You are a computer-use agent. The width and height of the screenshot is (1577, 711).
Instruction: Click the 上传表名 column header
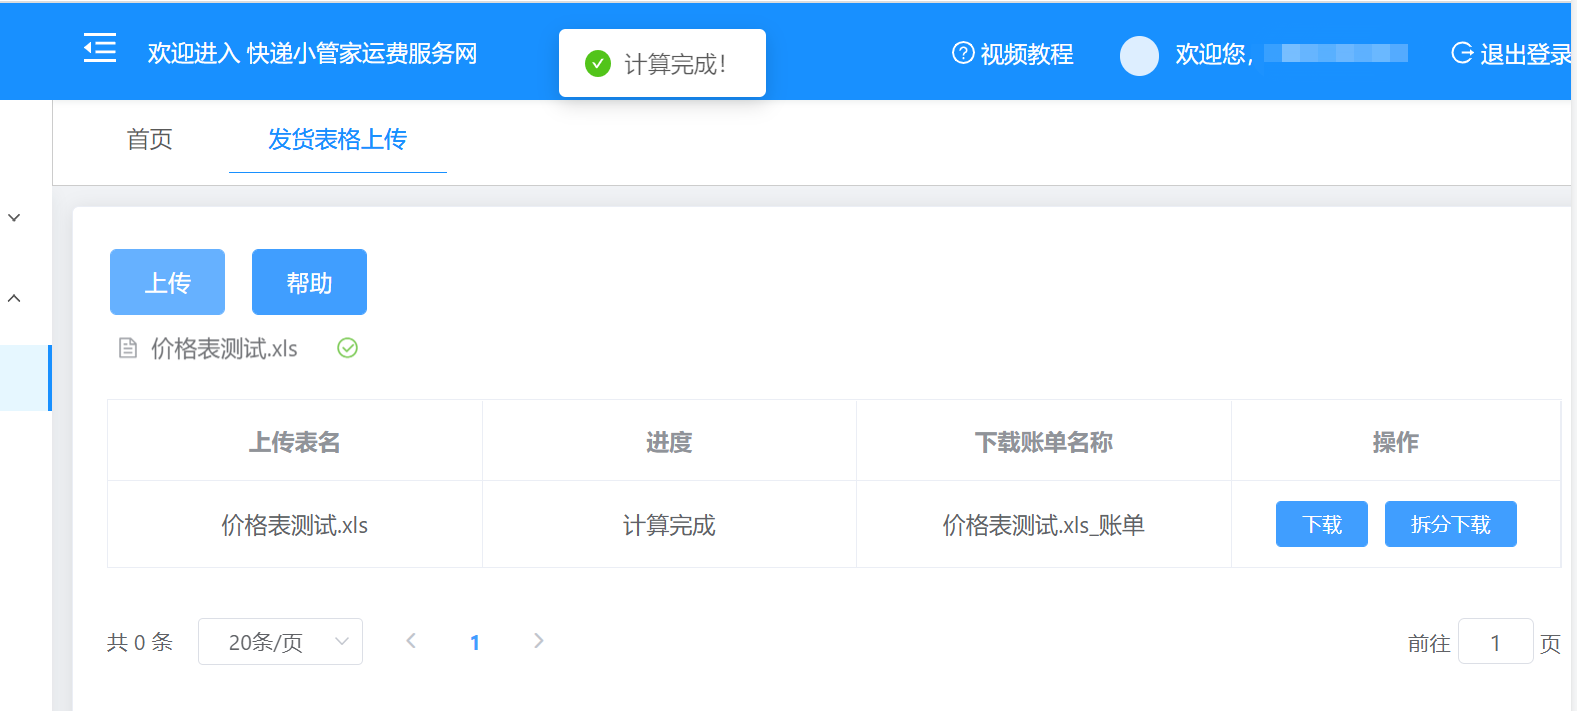(x=295, y=441)
